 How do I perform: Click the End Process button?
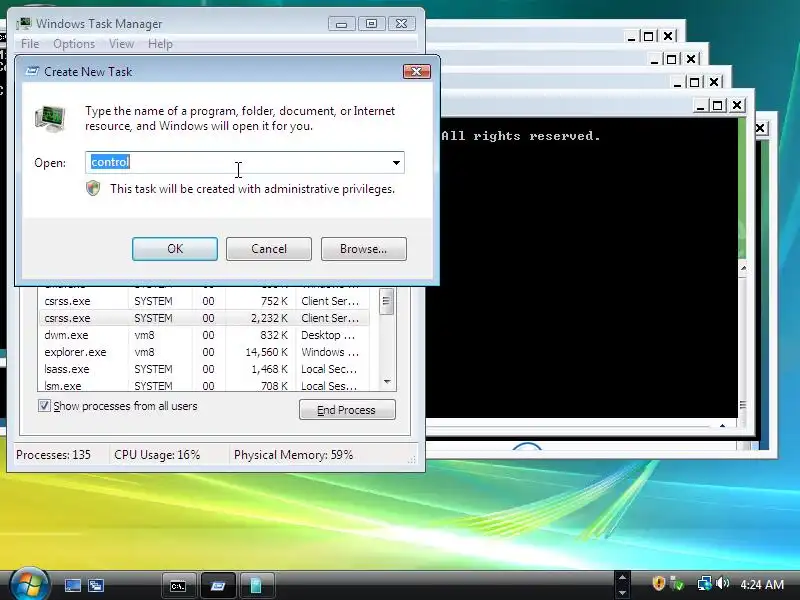[347, 410]
